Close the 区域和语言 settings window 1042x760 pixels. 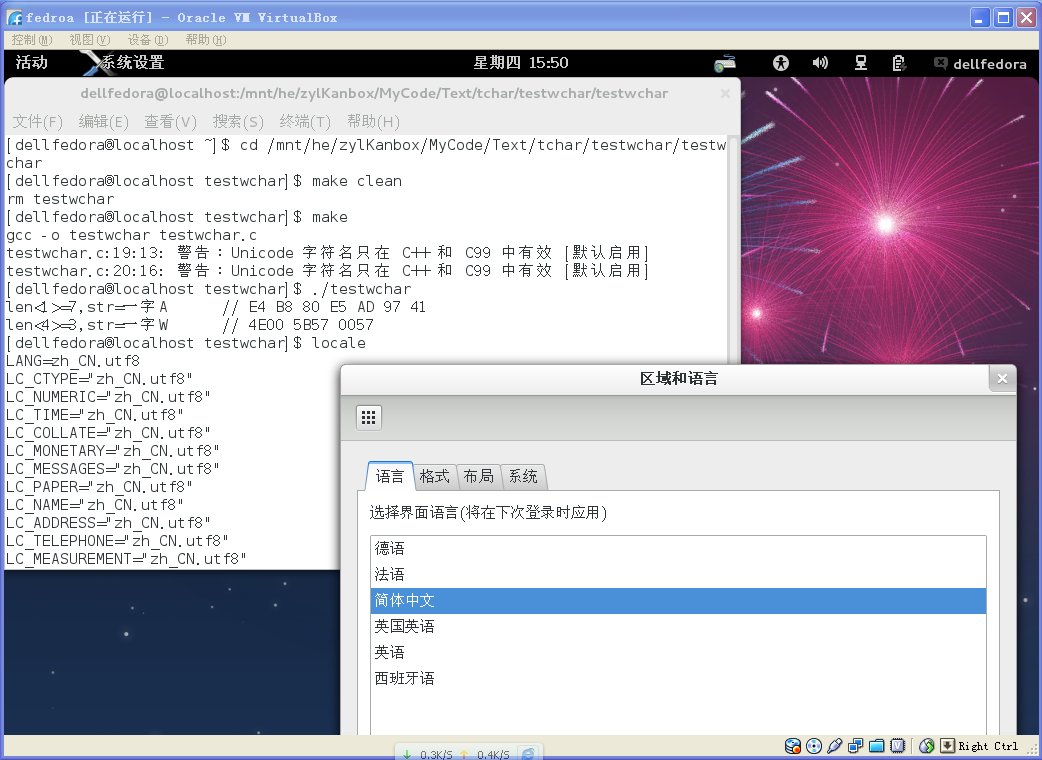[1002, 379]
